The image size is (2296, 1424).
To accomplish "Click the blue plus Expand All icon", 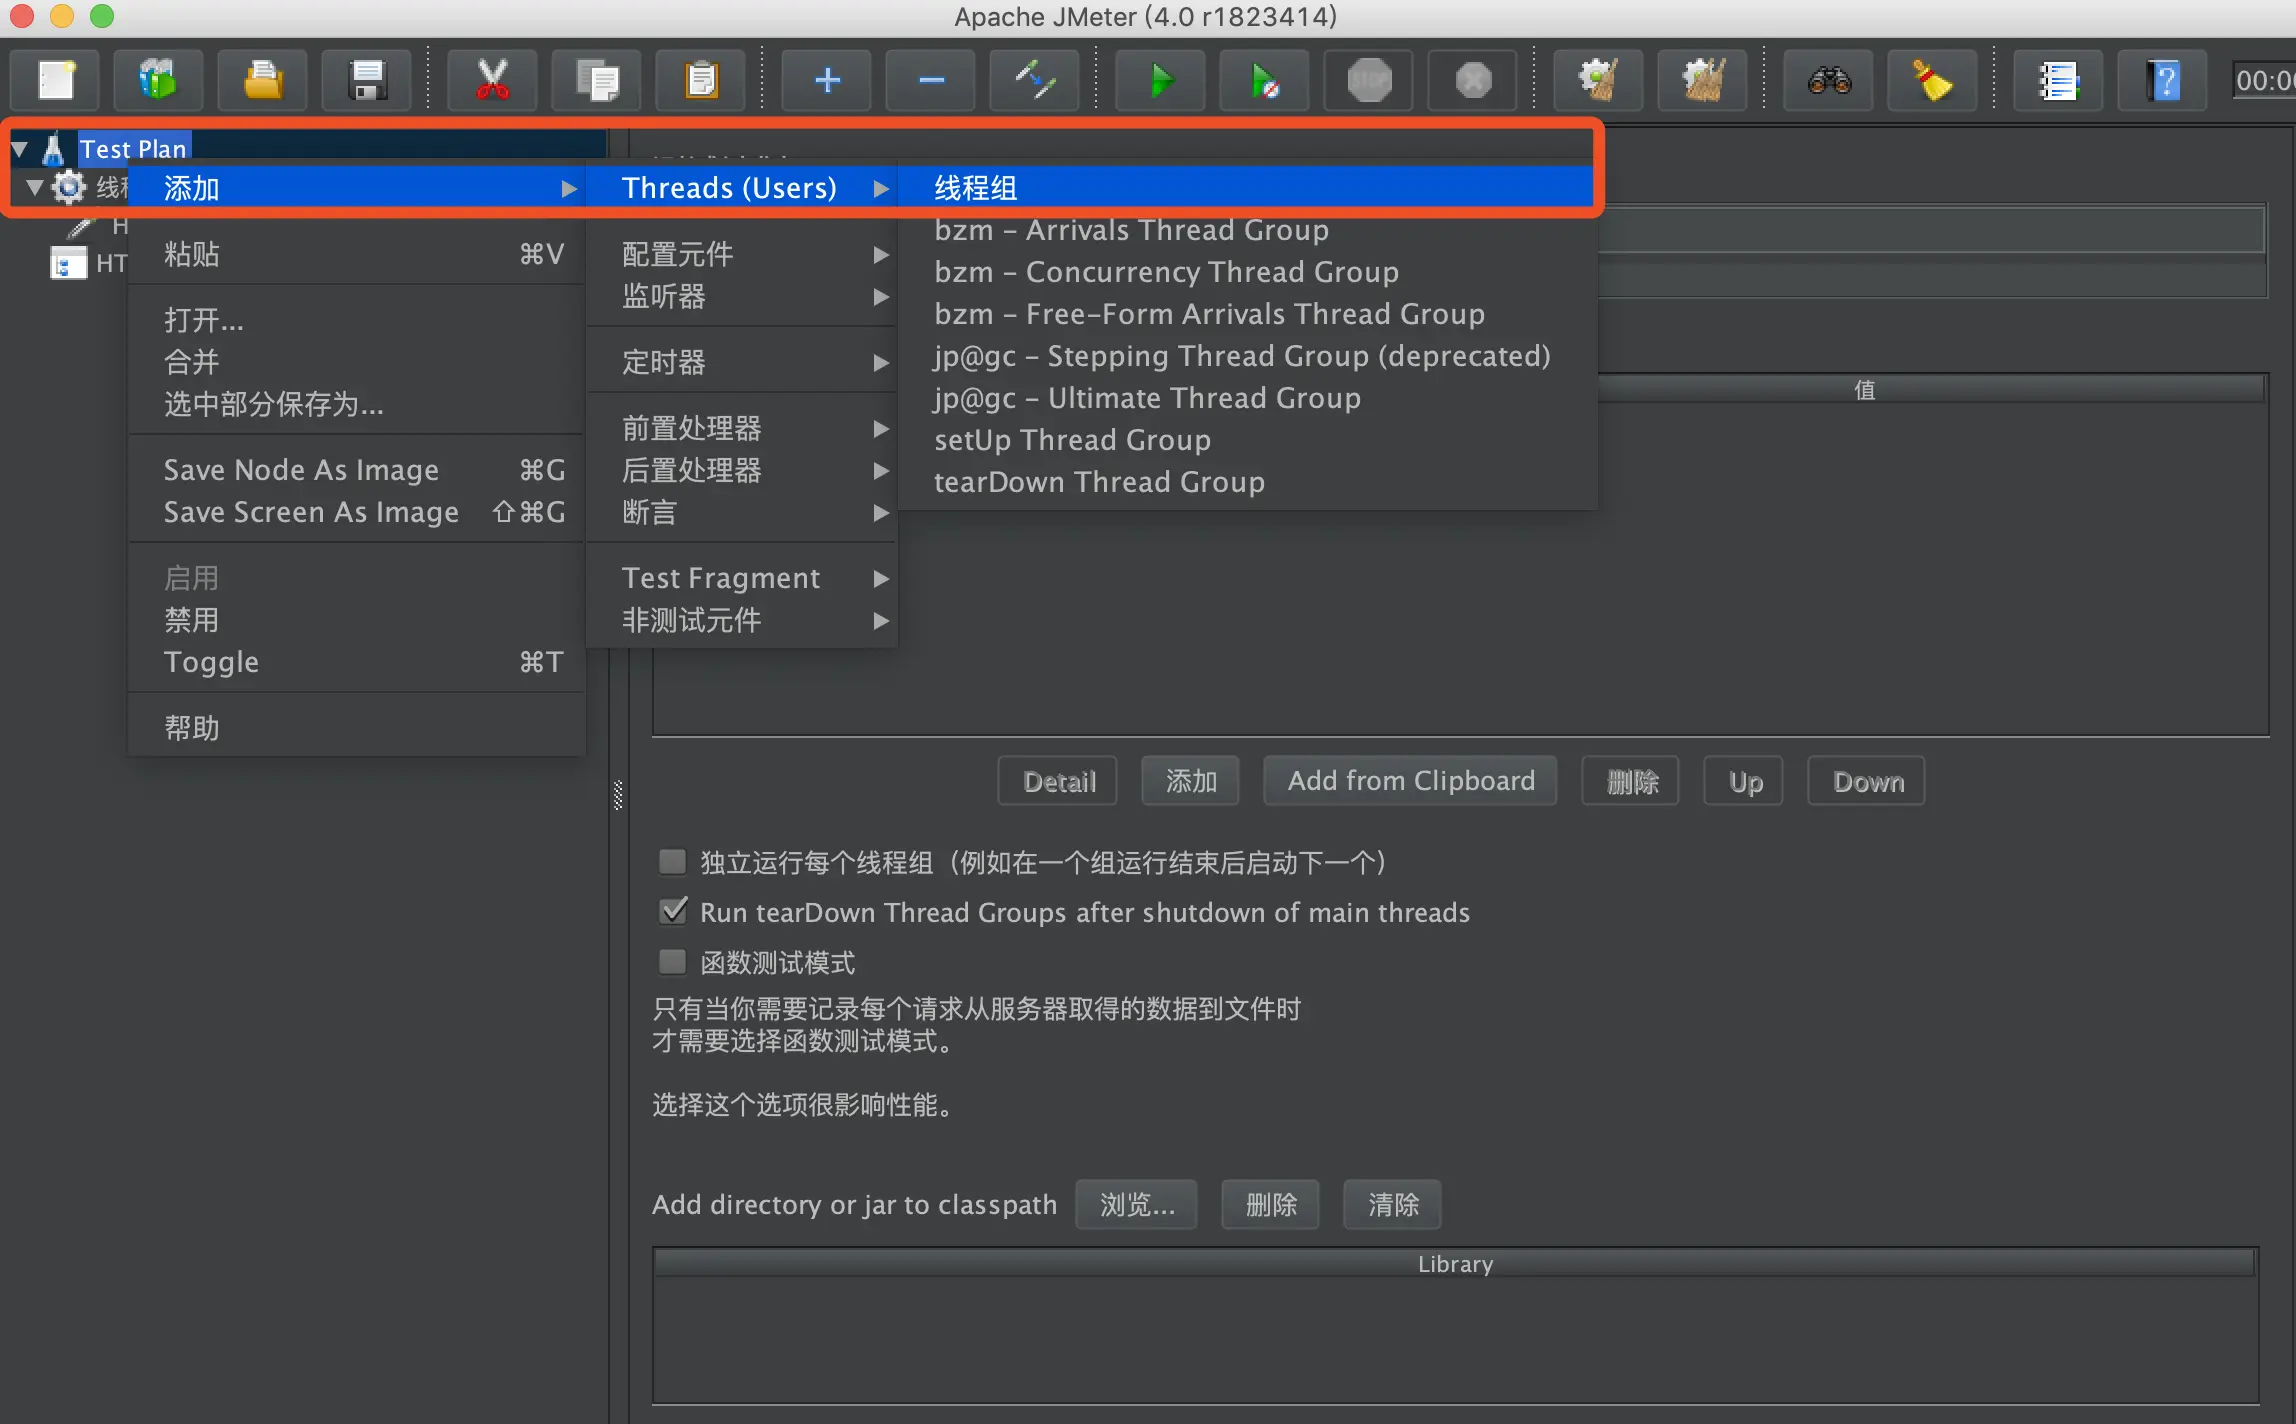I will [827, 80].
